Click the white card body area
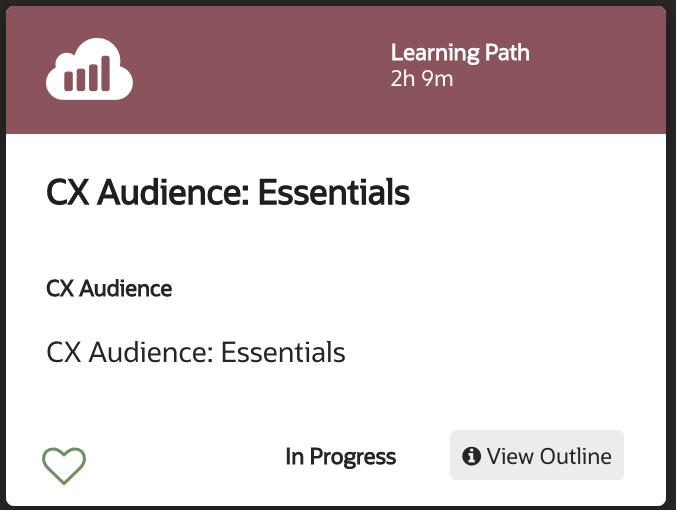This screenshot has height=510, width=676. click(336, 319)
